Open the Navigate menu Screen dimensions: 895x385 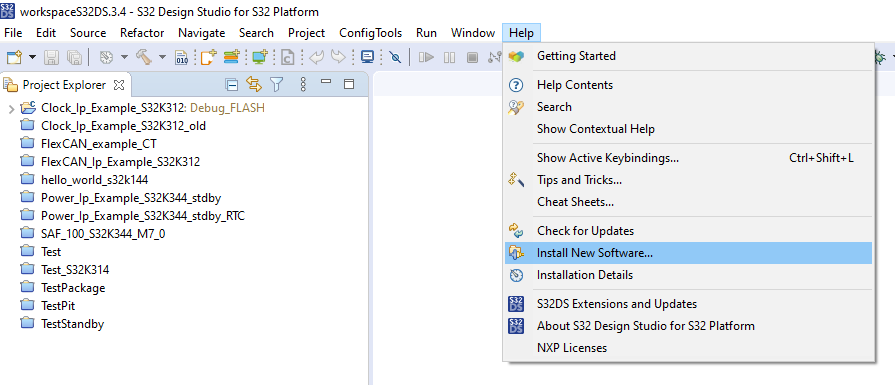point(201,33)
